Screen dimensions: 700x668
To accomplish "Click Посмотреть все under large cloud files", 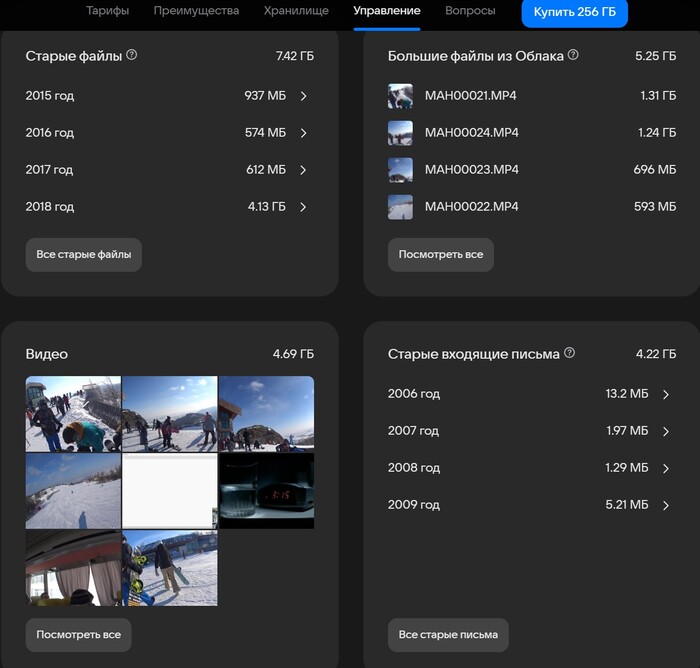I will (440, 255).
